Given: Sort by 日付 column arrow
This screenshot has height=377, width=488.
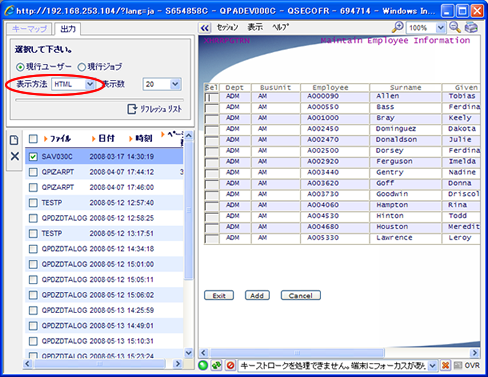Looking at the screenshot, I should (x=94, y=139).
